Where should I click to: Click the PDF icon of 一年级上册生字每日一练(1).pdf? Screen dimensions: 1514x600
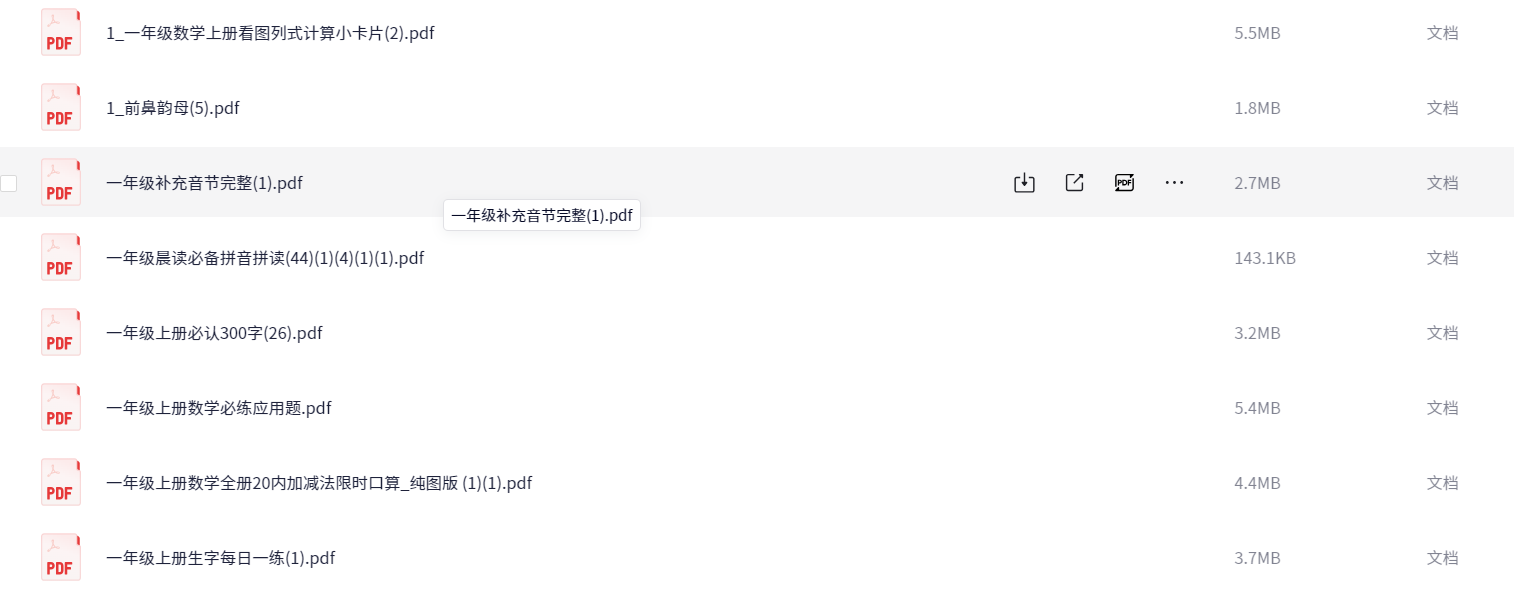(60, 558)
